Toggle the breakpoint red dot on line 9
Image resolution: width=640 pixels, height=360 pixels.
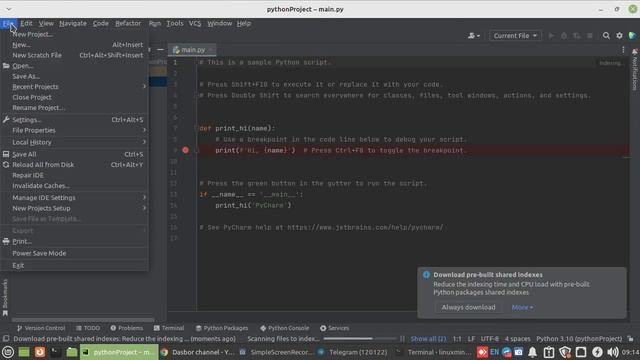185,150
